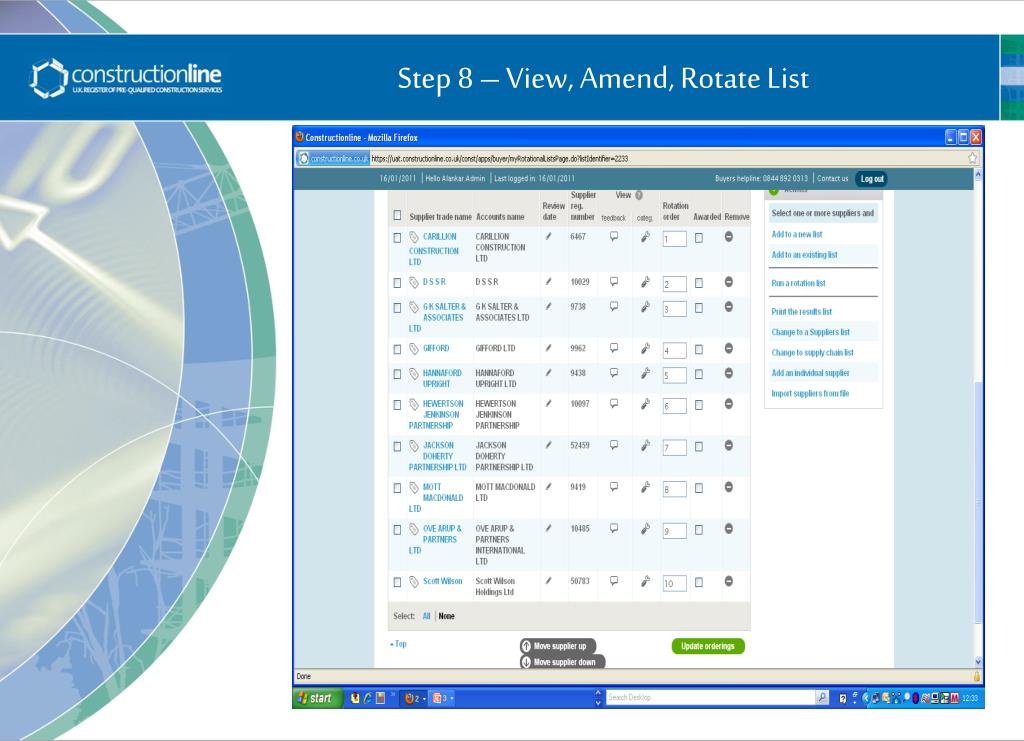Click the page scrollbar down arrow
The height and width of the screenshot is (741, 1024).
tap(978, 661)
